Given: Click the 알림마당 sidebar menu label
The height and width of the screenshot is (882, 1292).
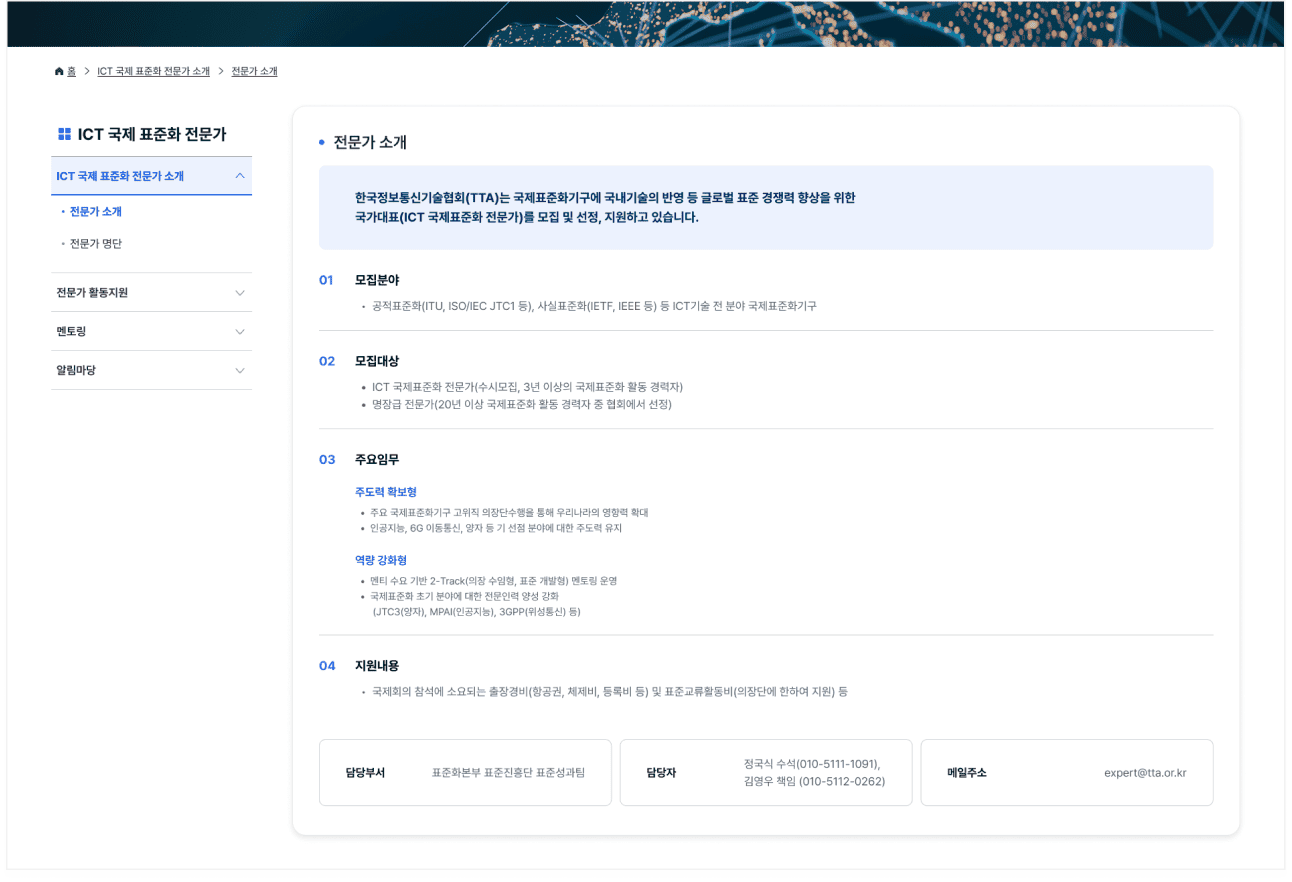Looking at the screenshot, I should (x=76, y=371).
